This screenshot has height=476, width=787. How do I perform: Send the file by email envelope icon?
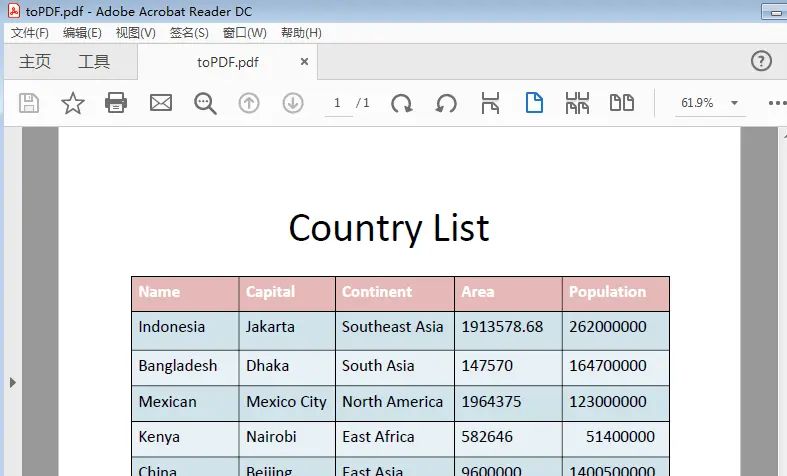coord(161,103)
